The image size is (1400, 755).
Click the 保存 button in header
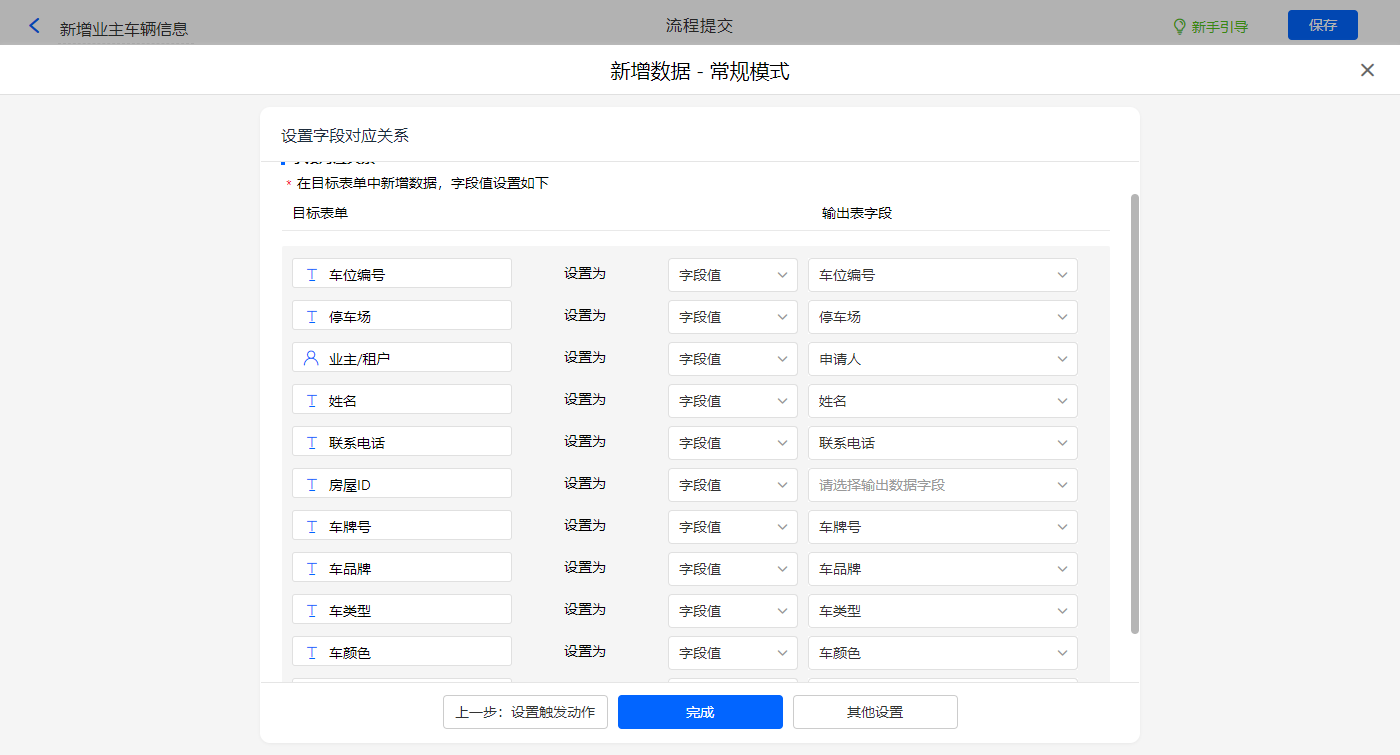click(x=1322, y=25)
